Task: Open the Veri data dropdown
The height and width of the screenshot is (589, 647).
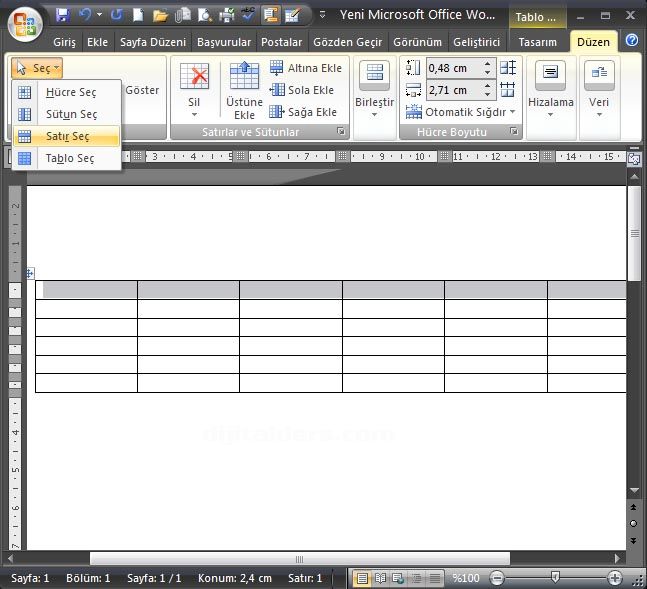Action: point(599,90)
